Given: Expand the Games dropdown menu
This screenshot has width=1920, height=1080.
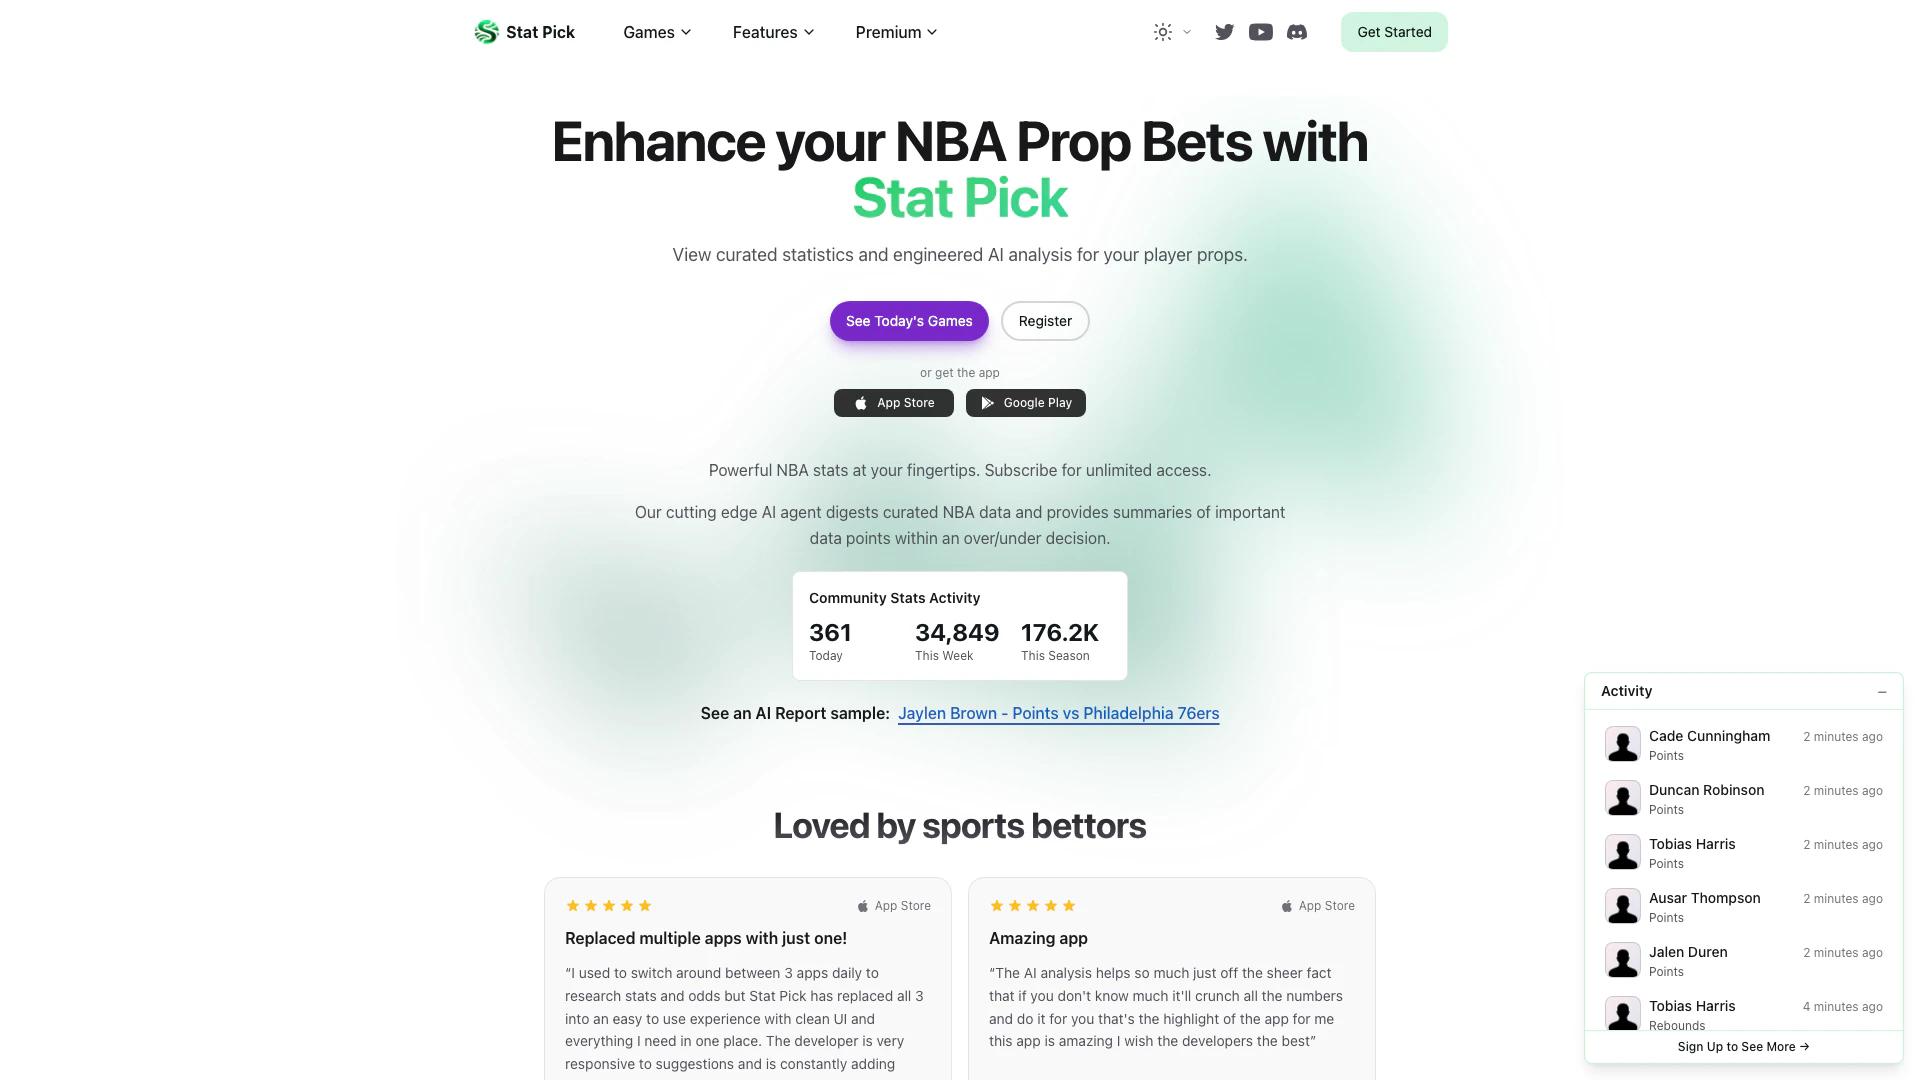Looking at the screenshot, I should [657, 32].
